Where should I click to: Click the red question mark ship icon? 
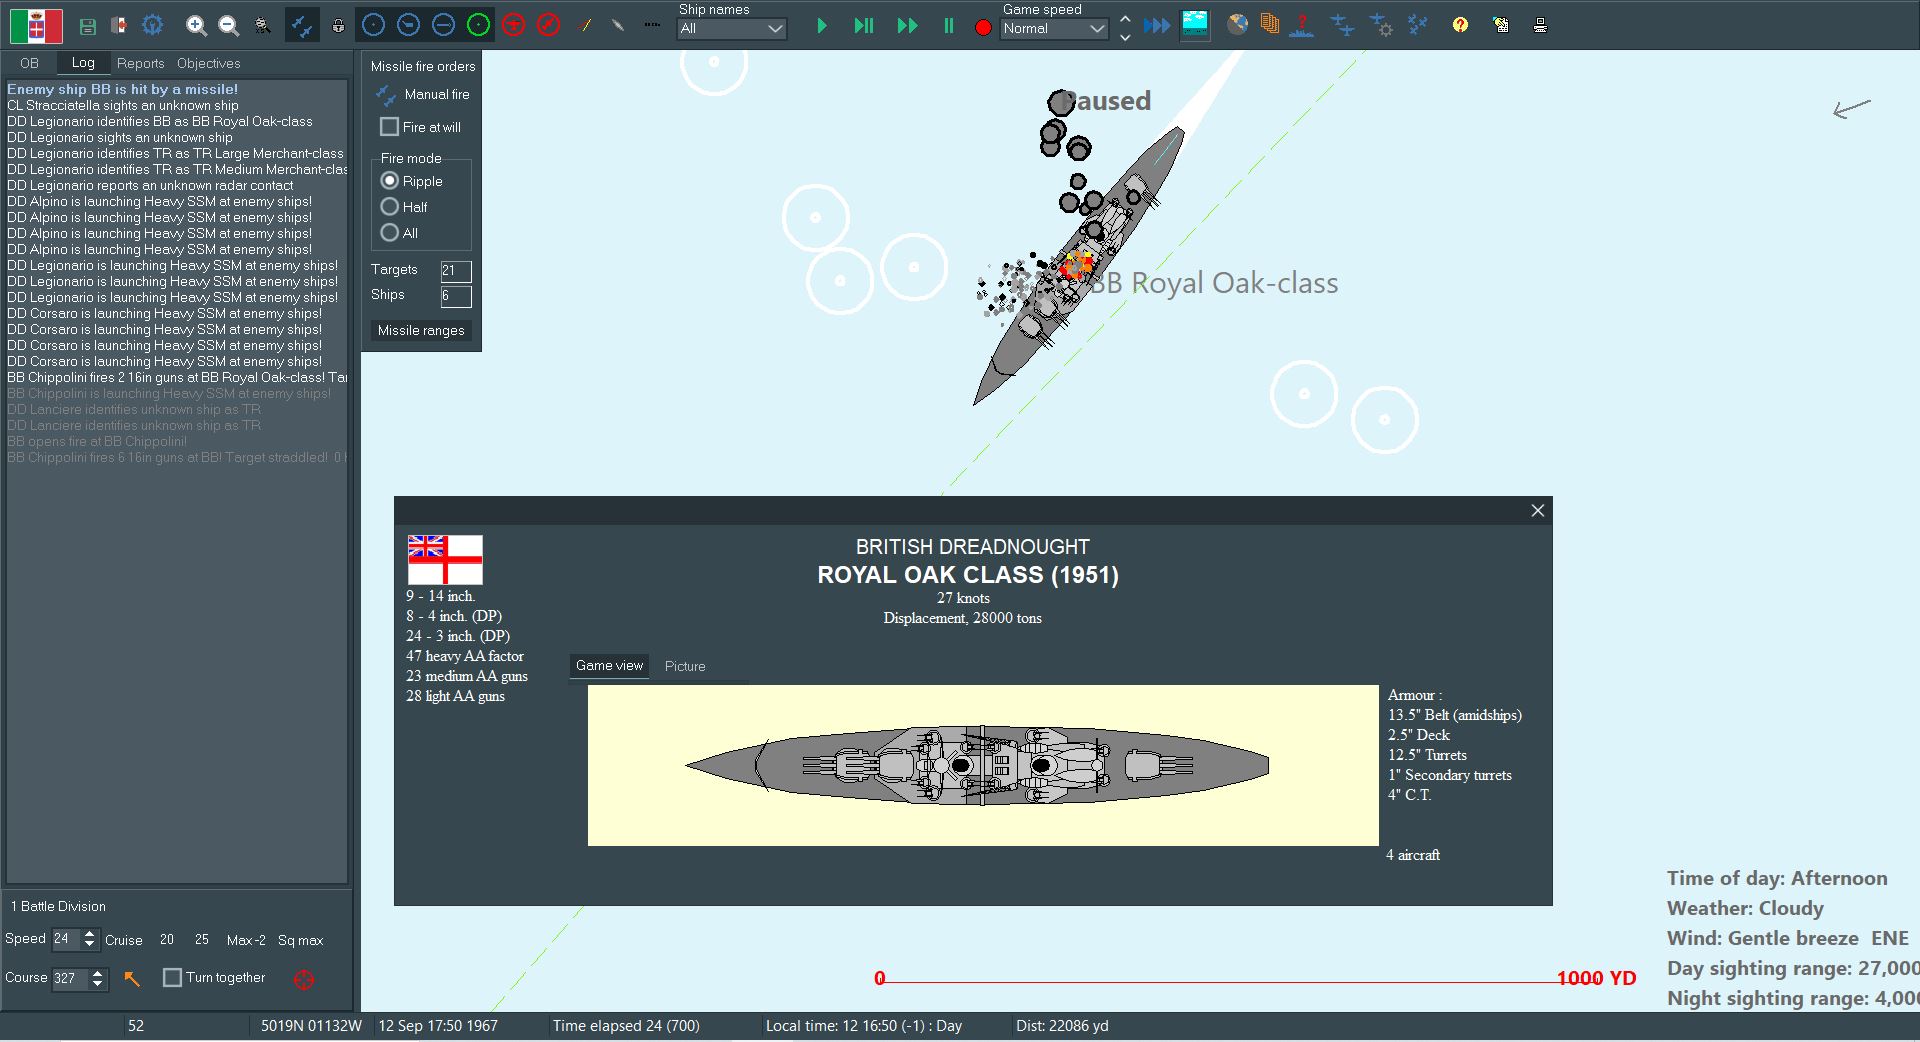tap(1301, 26)
